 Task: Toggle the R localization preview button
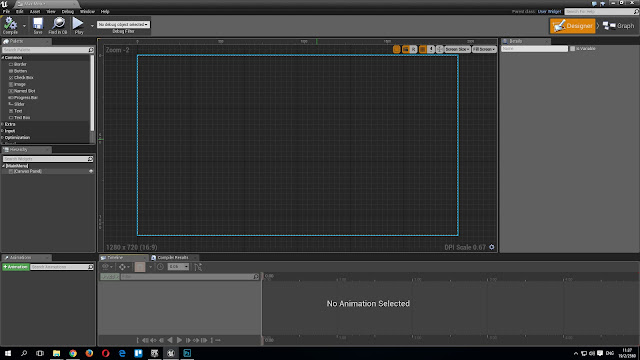[413, 49]
